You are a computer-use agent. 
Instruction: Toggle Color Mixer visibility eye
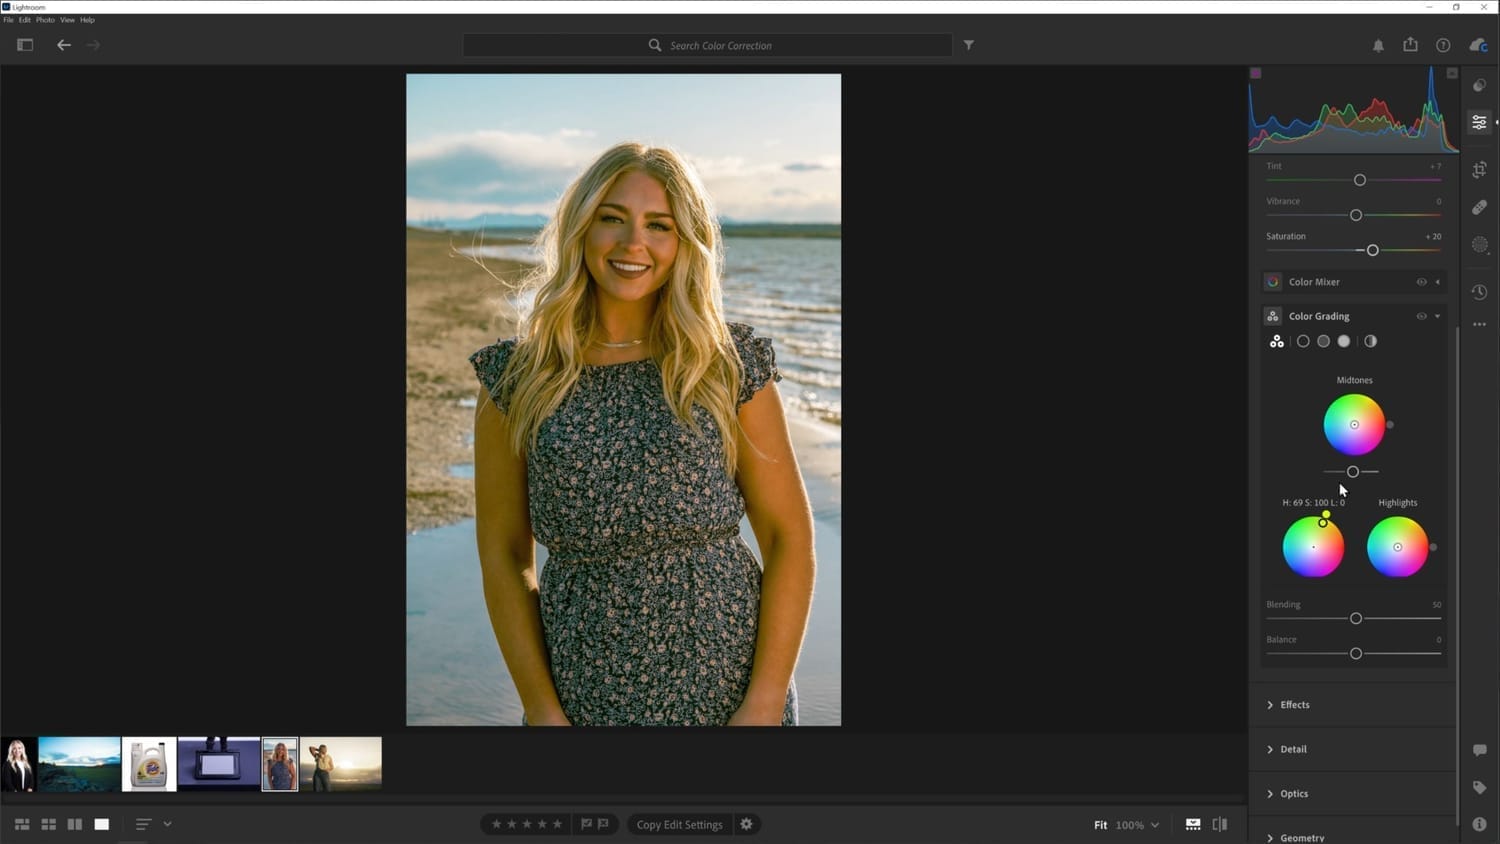pos(1421,282)
